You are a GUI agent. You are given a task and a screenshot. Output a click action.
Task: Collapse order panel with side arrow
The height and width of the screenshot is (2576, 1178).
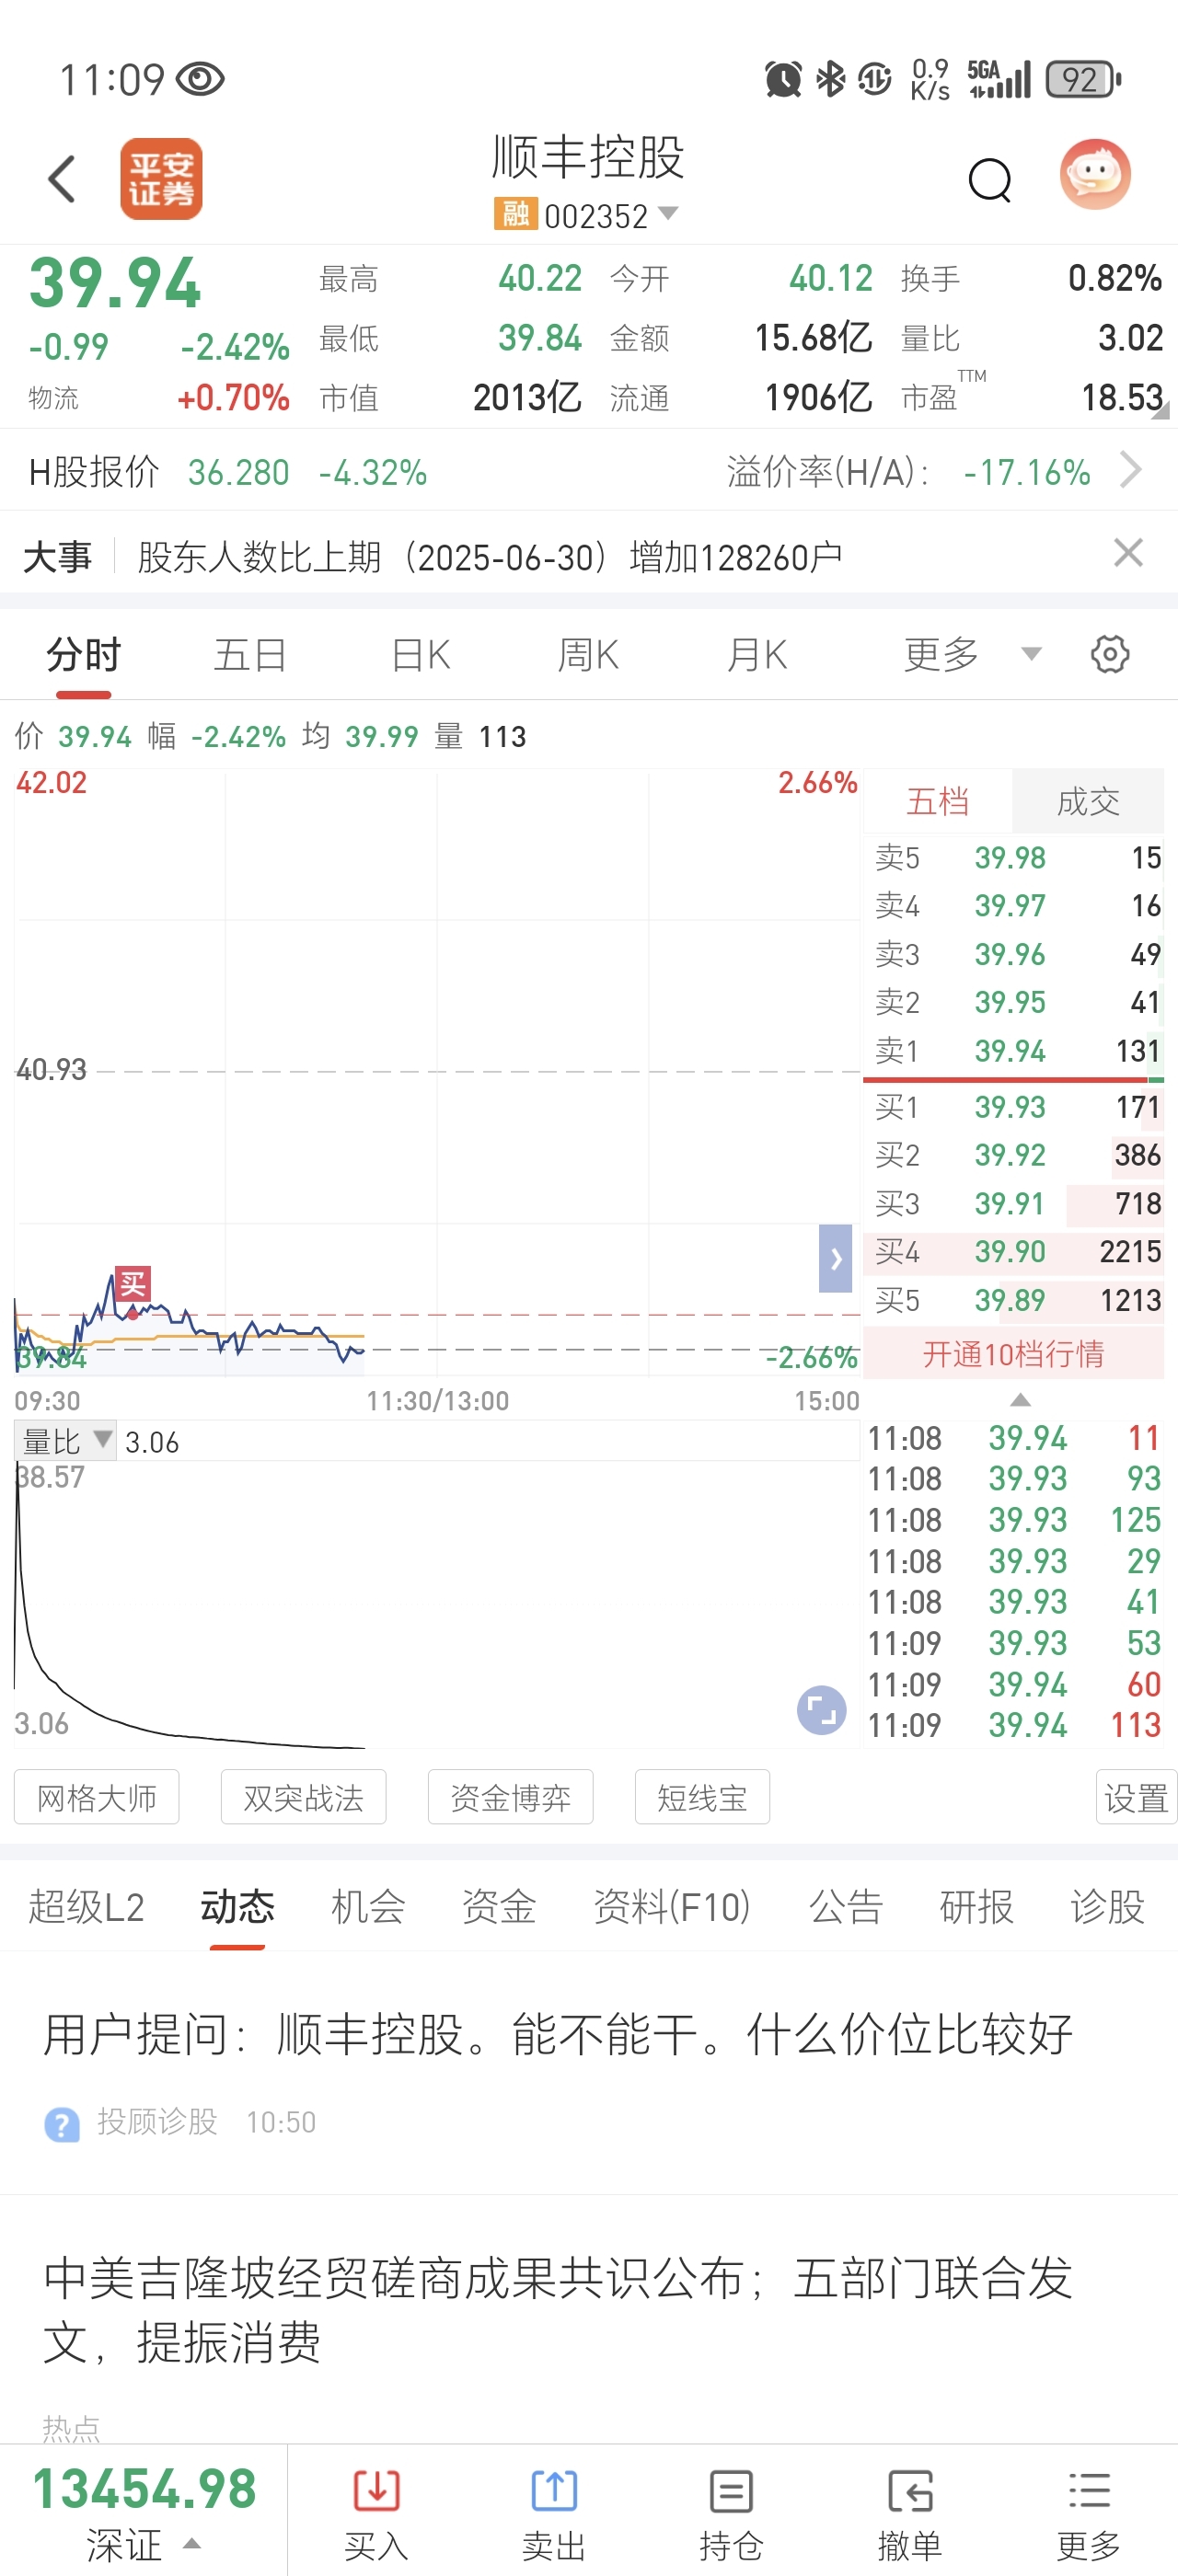pyautogui.click(x=835, y=1258)
